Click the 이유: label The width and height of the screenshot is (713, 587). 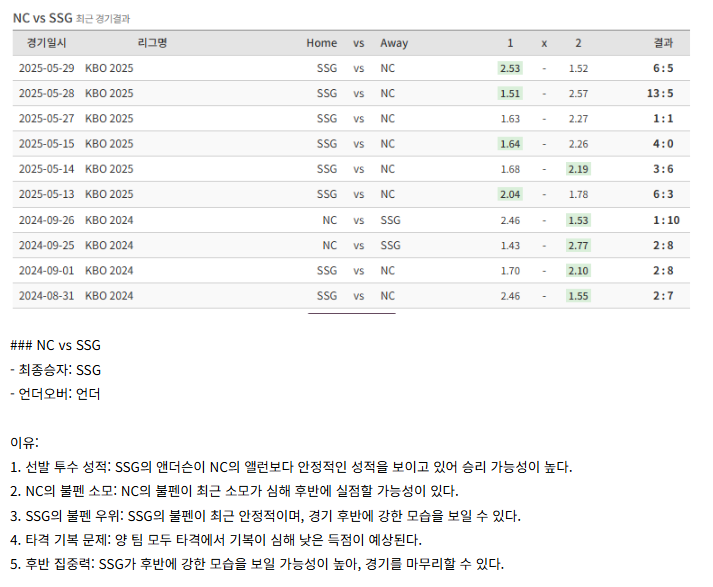pyautogui.click(x=25, y=442)
